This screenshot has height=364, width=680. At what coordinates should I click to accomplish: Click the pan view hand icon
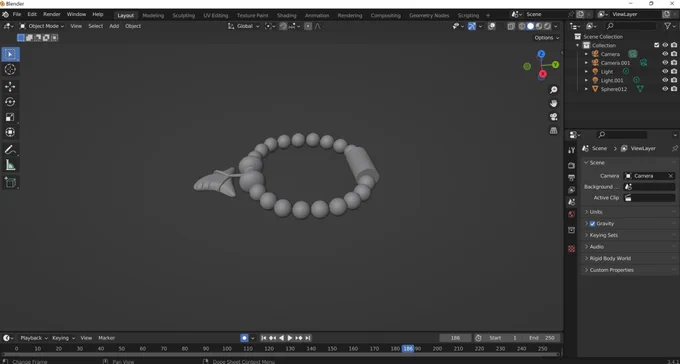(x=553, y=103)
